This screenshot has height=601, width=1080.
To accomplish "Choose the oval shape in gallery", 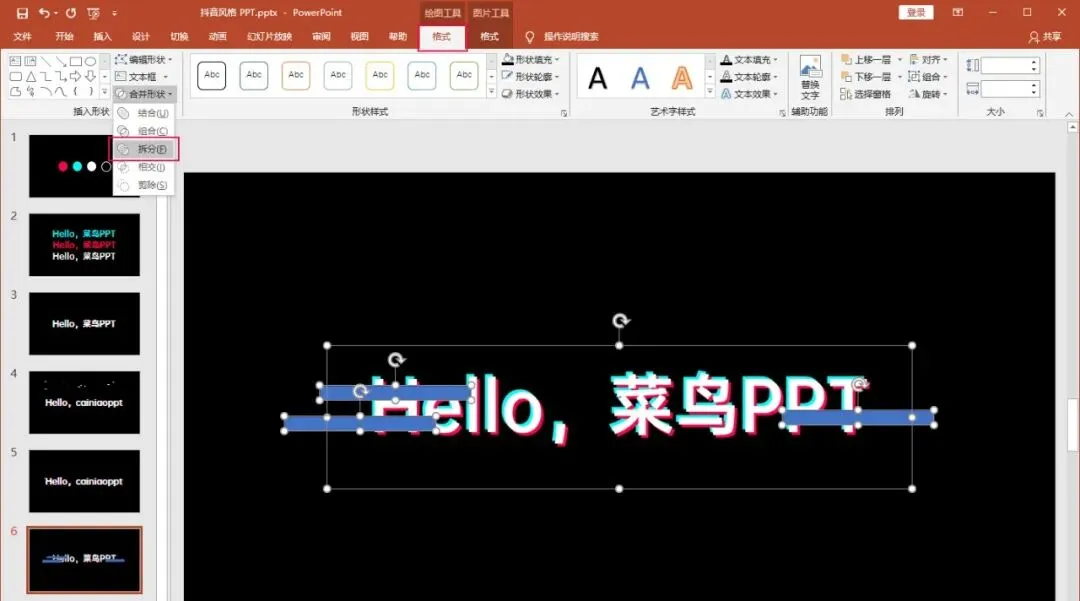I will pyautogui.click(x=90, y=61).
